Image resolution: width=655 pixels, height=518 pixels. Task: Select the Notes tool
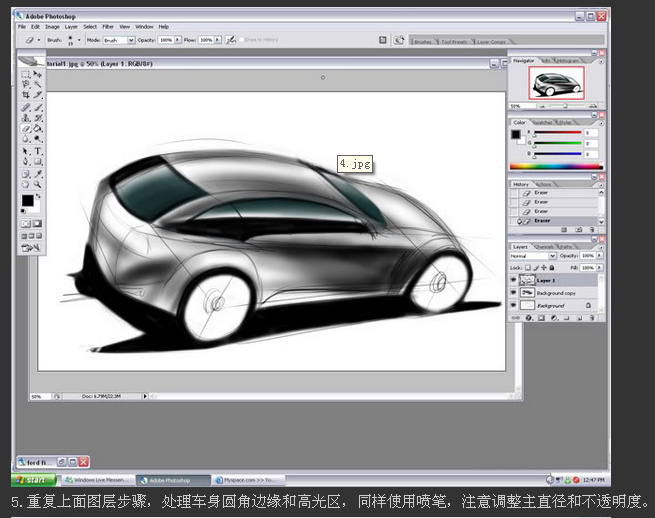coord(26,174)
